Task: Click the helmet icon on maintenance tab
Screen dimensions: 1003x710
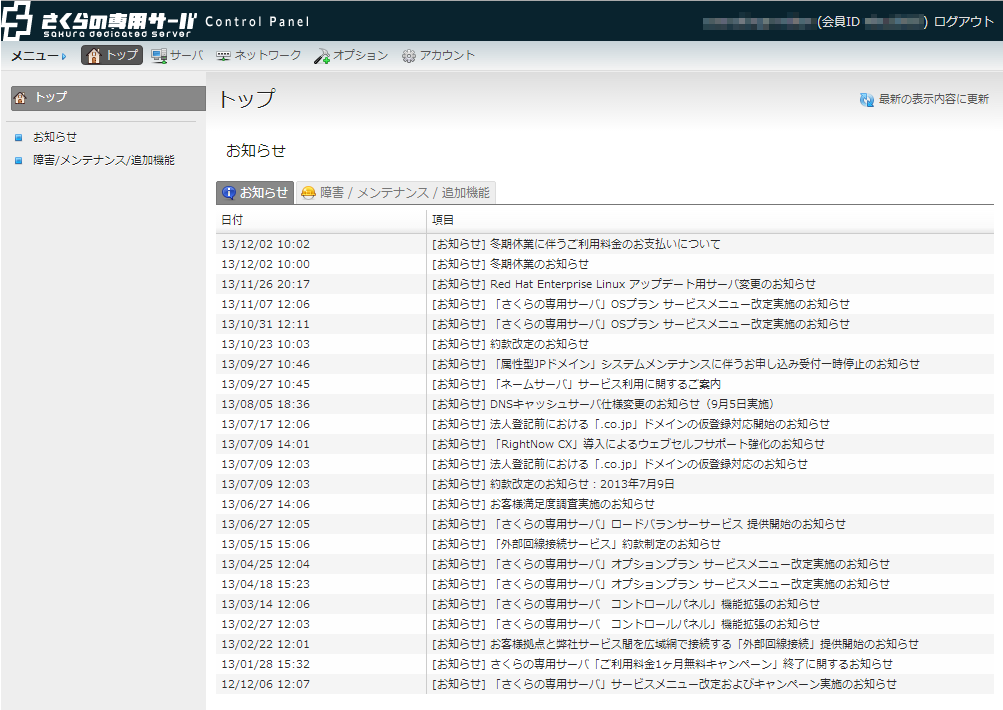Action: 309,193
